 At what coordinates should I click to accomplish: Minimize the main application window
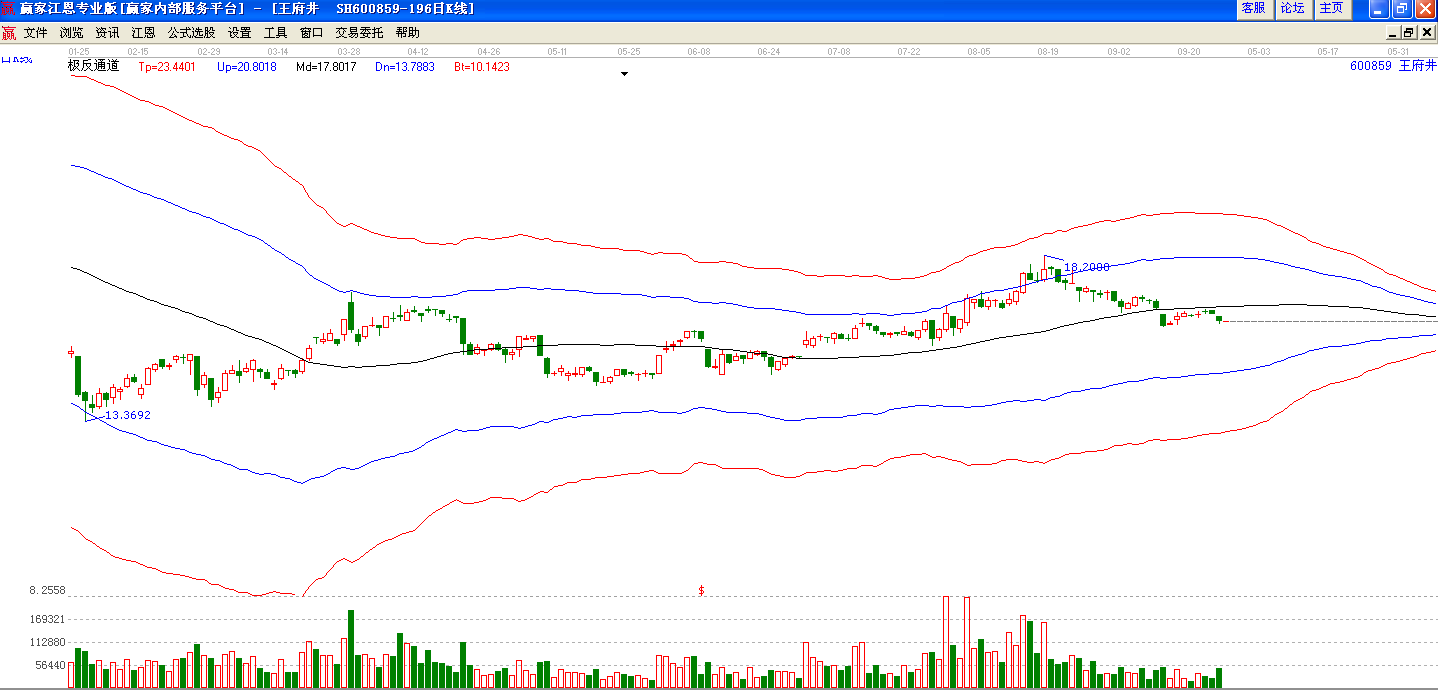[x=1379, y=9]
